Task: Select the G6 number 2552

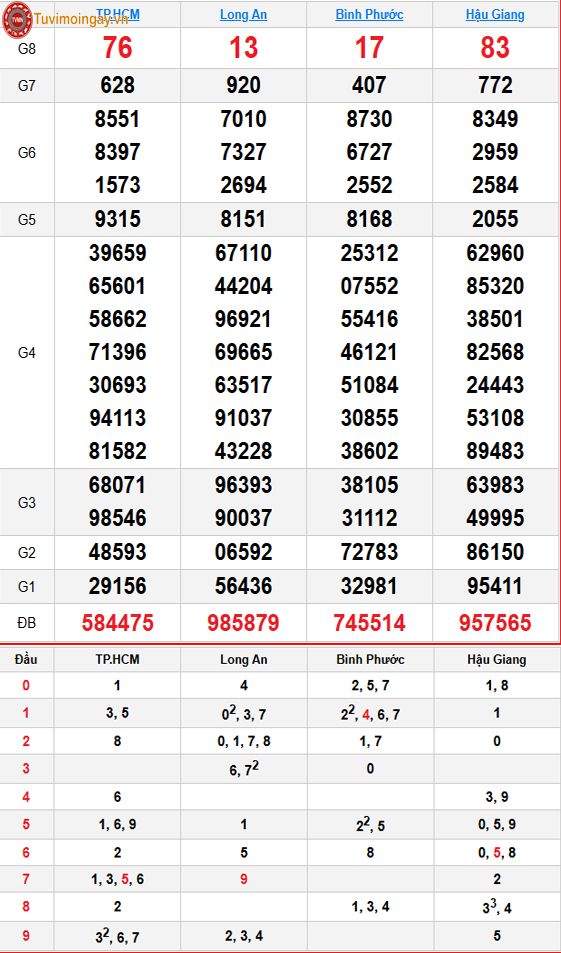Action: point(369,185)
